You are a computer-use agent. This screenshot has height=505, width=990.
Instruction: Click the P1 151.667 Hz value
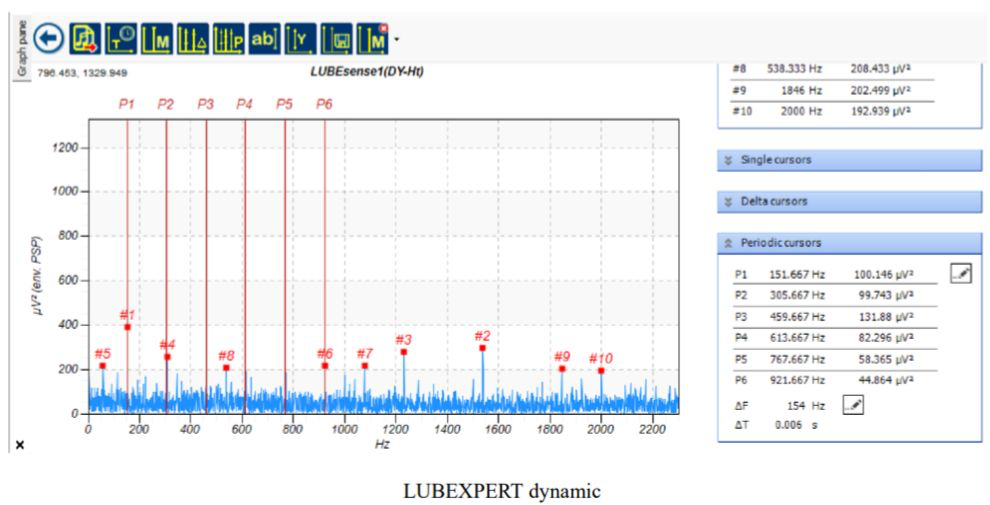click(x=797, y=275)
